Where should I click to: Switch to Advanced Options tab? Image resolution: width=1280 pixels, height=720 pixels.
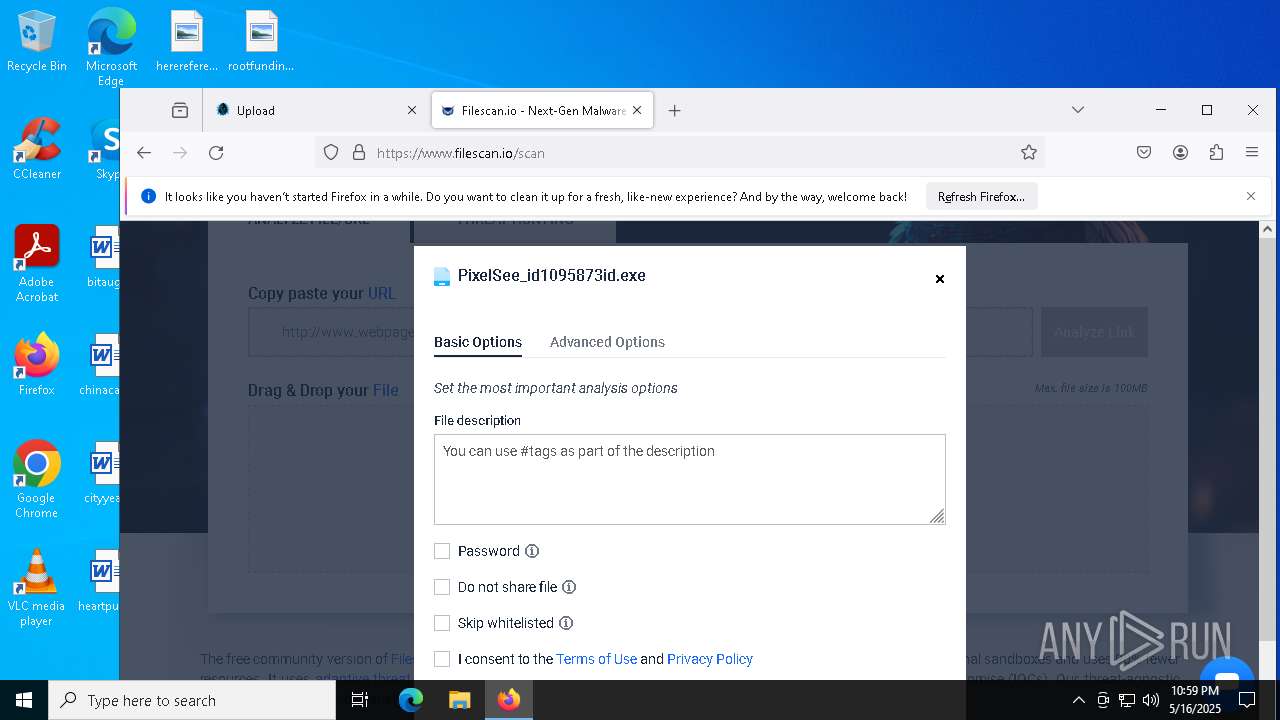607,342
